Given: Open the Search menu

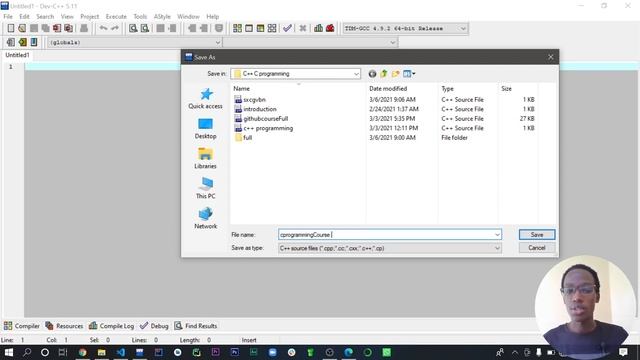Looking at the screenshot, I should coord(45,16).
